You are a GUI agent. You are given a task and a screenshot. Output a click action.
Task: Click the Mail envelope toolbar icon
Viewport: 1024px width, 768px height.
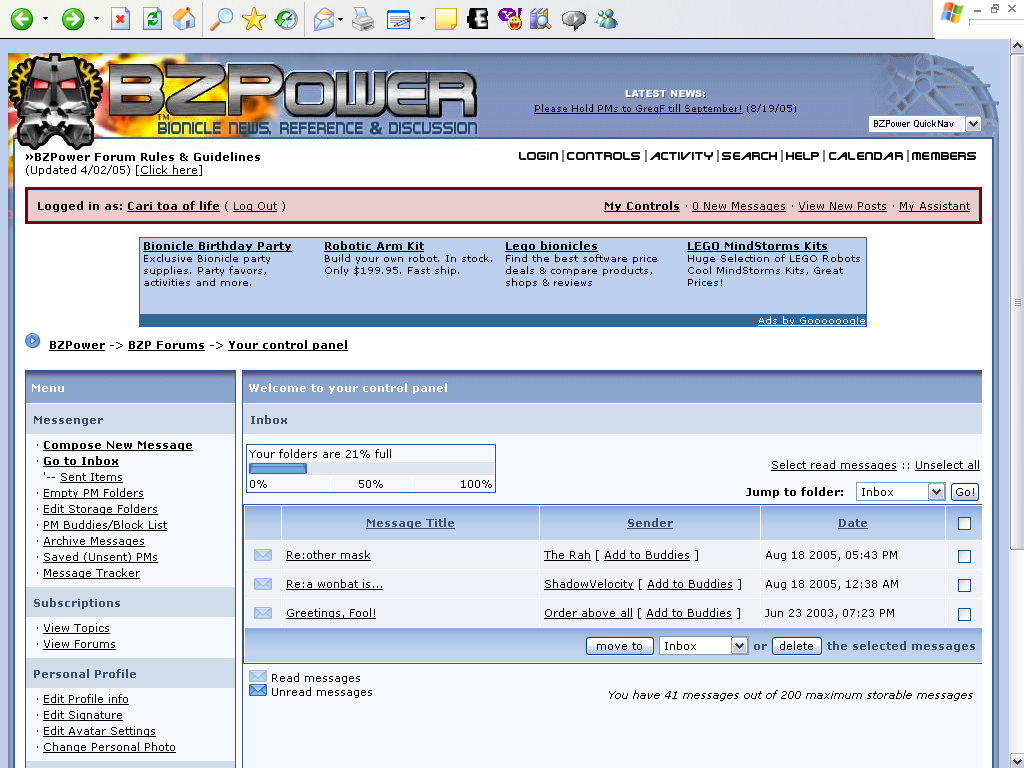[x=323, y=19]
